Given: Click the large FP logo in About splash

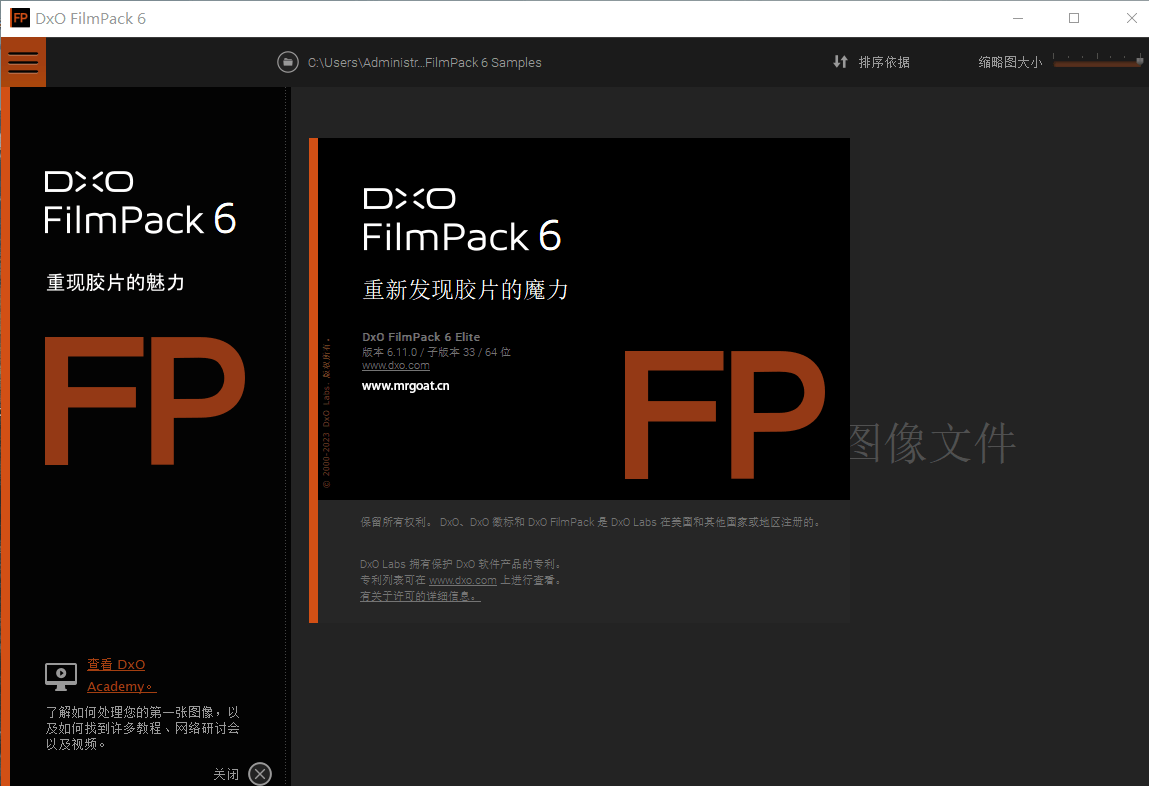Looking at the screenshot, I should click(725, 415).
